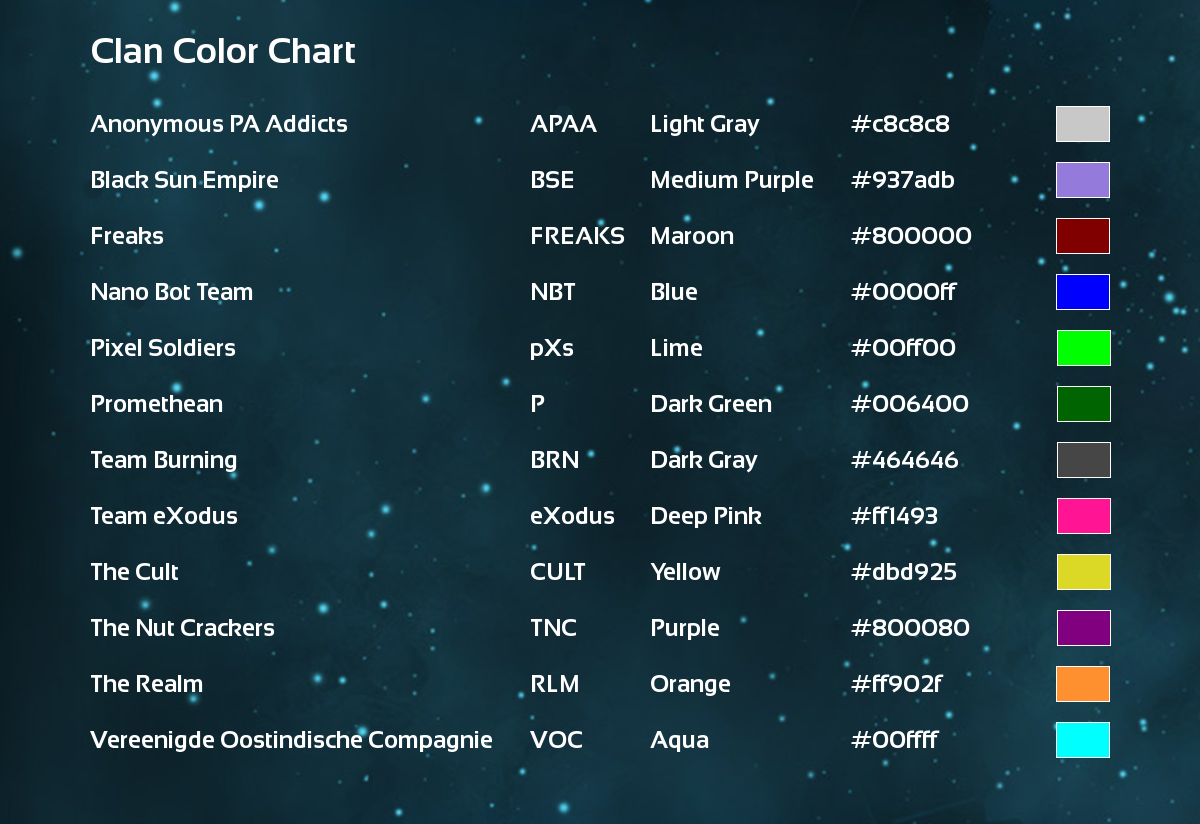Click the Dark Gray color name
The image size is (1200, 824).
tap(704, 460)
